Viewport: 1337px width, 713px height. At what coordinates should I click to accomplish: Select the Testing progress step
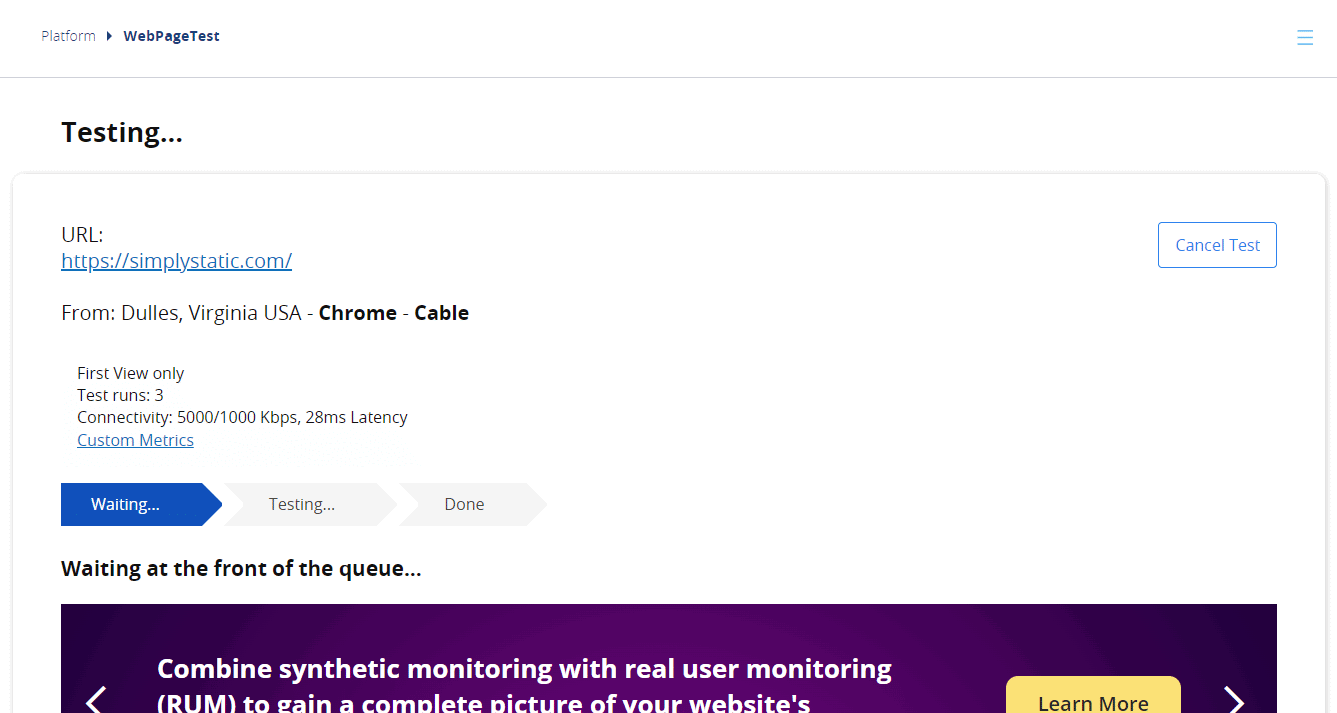pyautogui.click(x=301, y=504)
